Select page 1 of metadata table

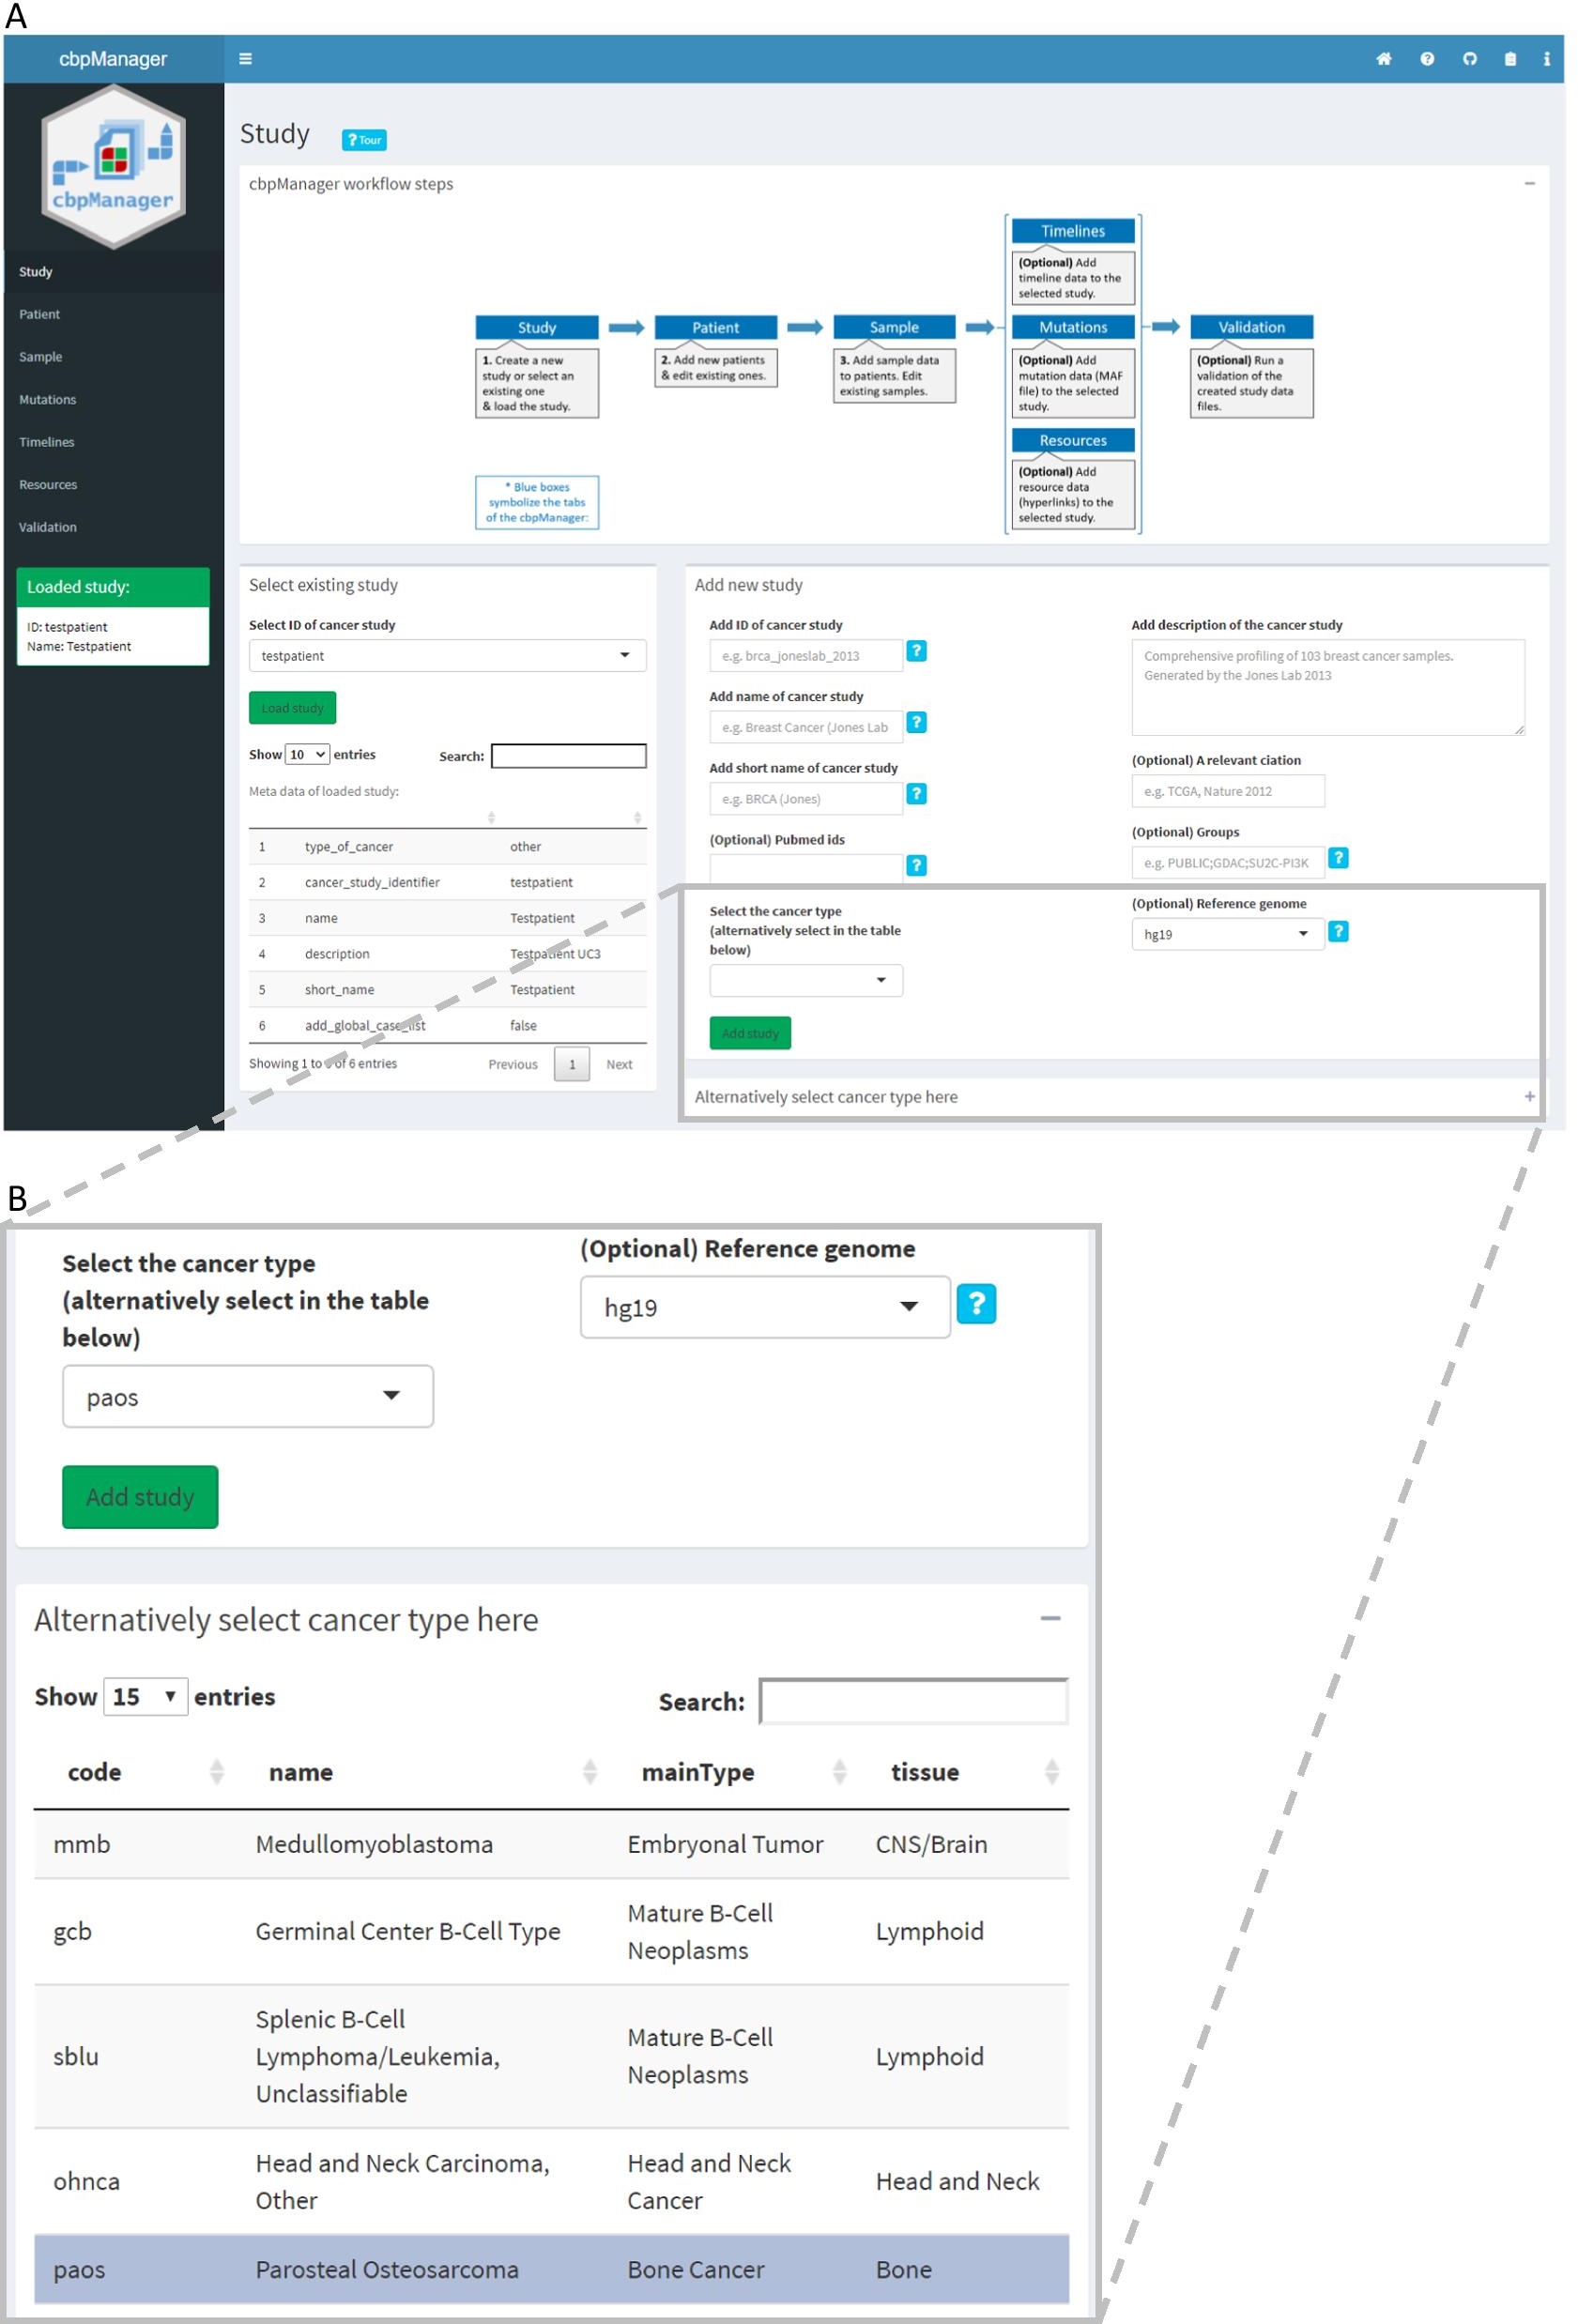point(572,1064)
